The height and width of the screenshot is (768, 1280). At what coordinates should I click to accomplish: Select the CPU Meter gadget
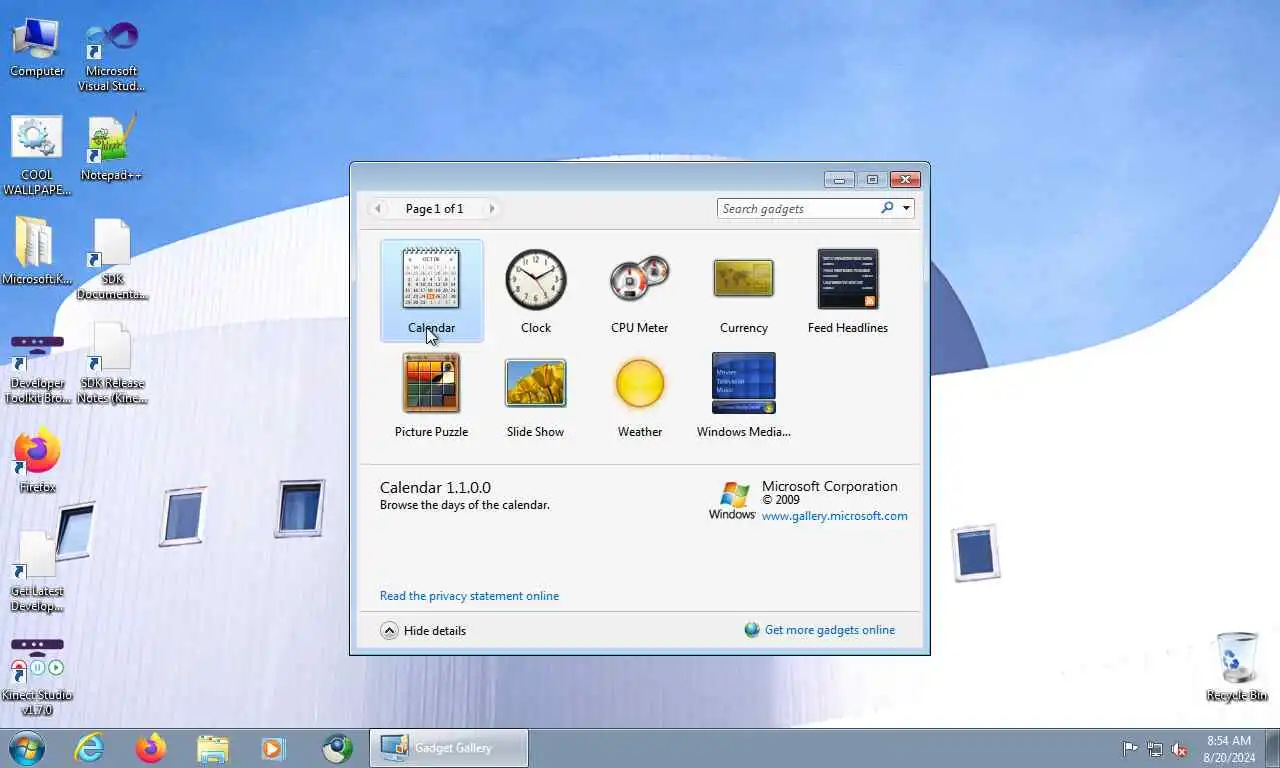[640, 290]
